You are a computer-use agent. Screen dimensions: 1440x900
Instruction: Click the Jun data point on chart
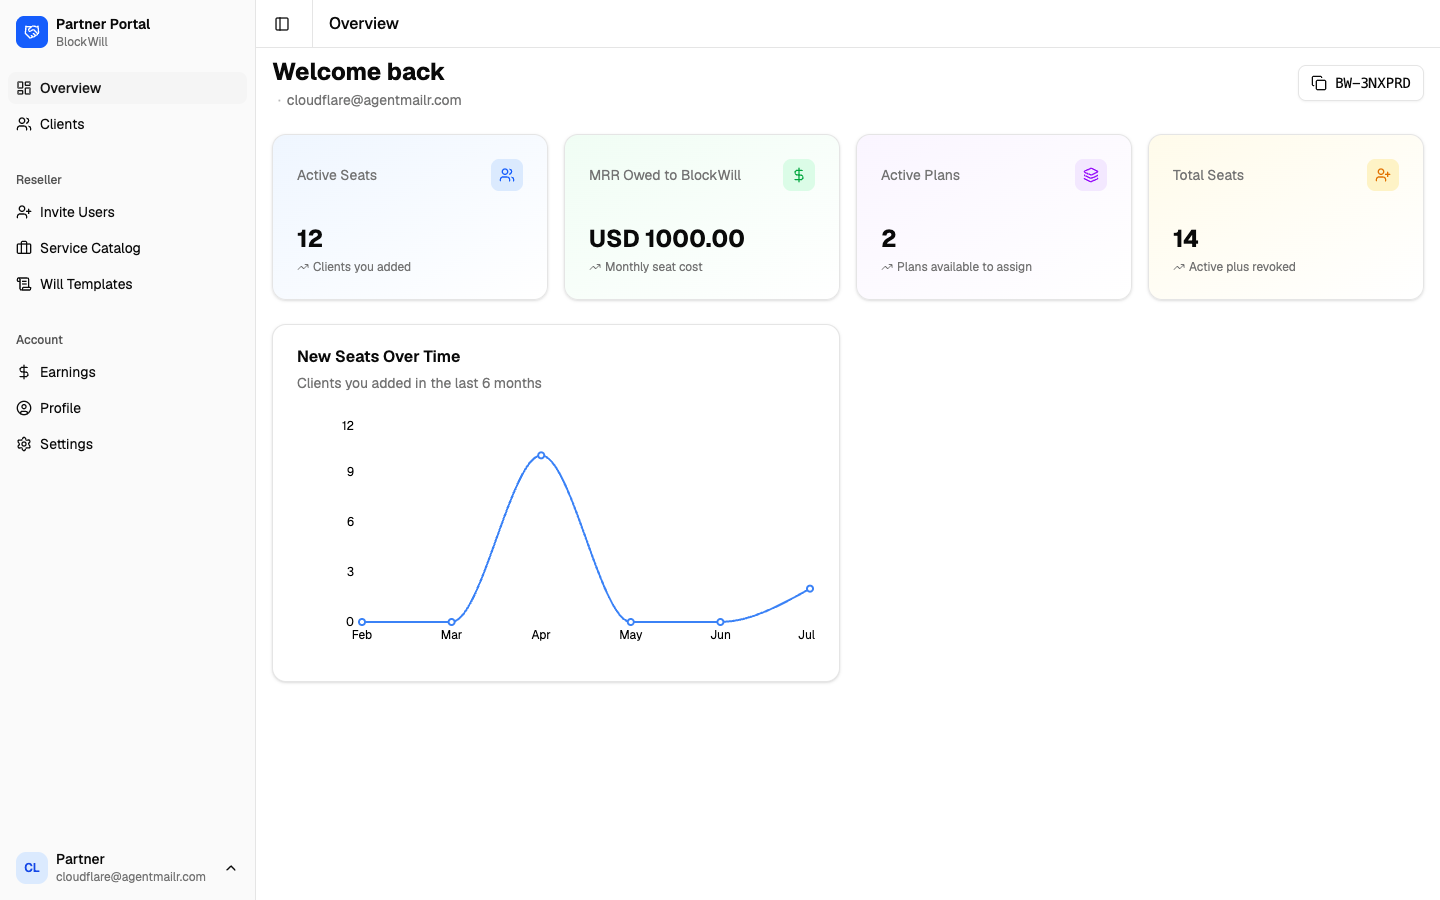click(x=721, y=622)
